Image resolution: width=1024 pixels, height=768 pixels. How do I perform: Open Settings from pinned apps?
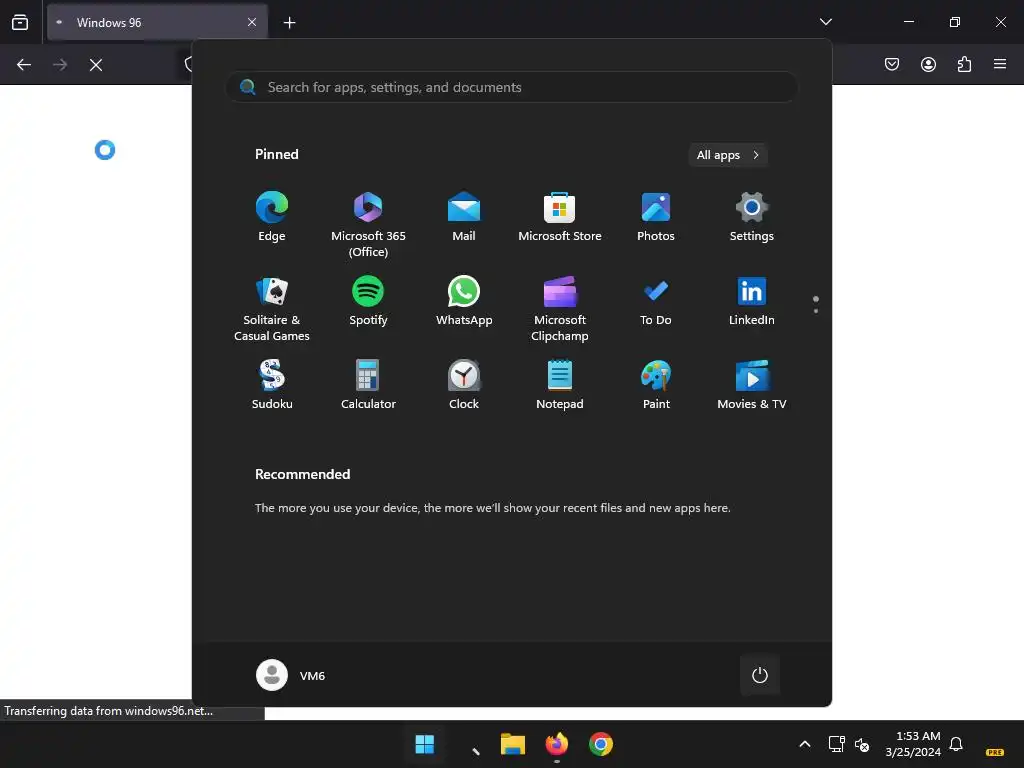pyautogui.click(x=752, y=217)
